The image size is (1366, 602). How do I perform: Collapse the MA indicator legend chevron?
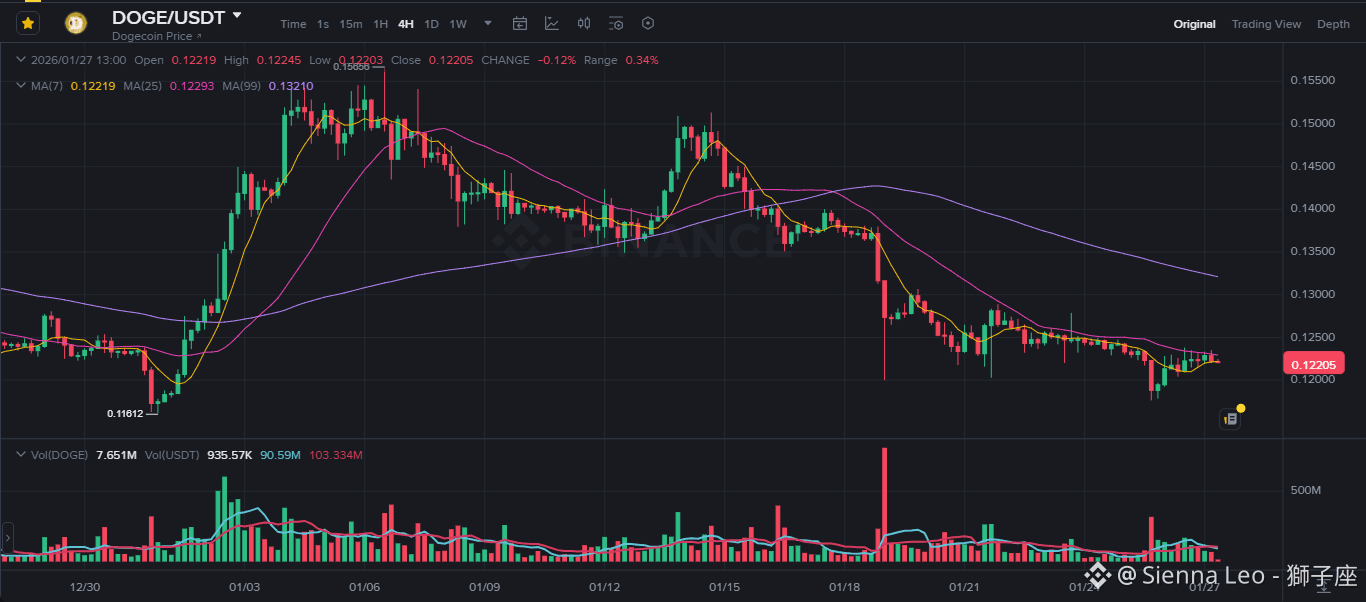pyautogui.click(x=22, y=86)
